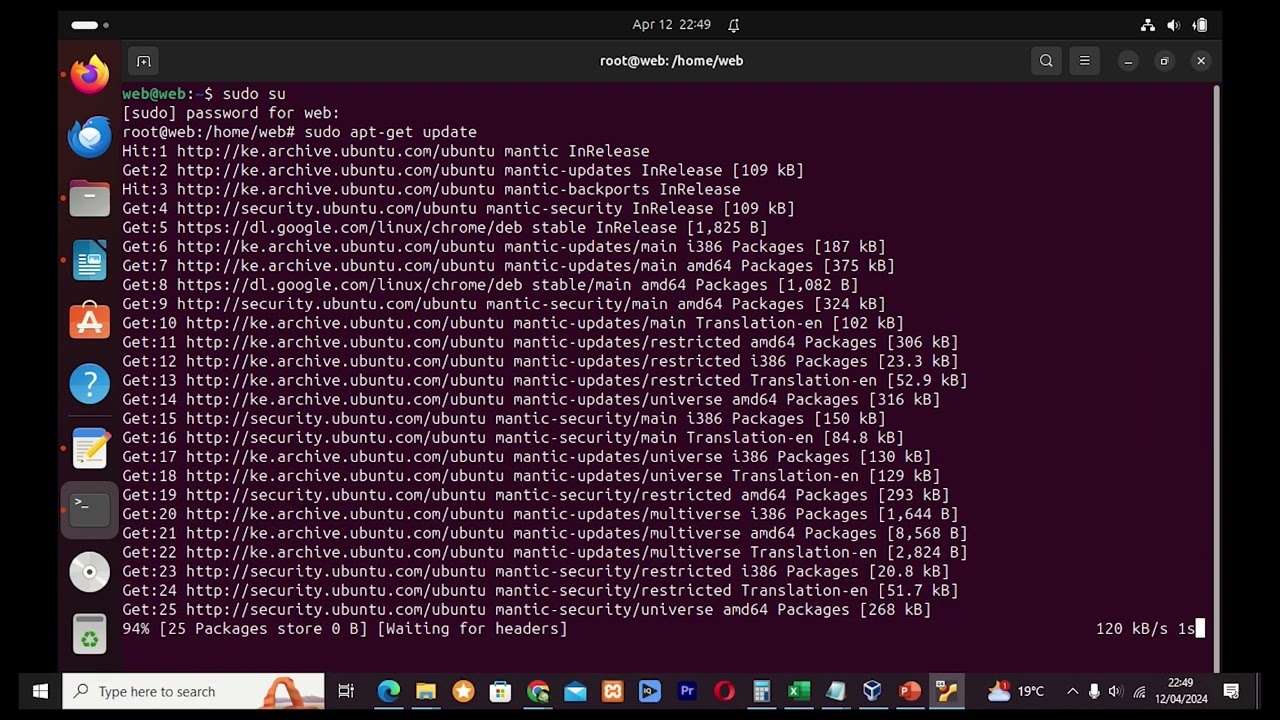Launch Firefox from the Ubuntu dock
1280x720 pixels.
[90, 75]
